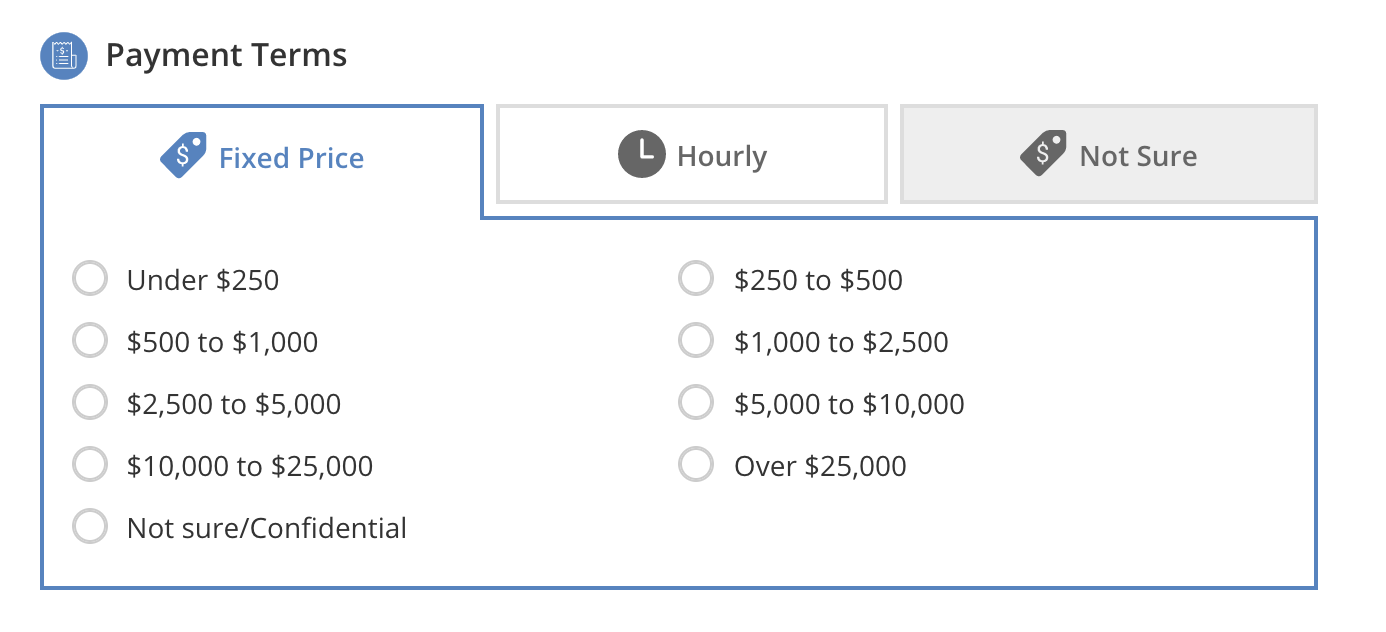Choose the $500 to $1,000 range
The height and width of the screenshot is (632, 1386).
tap(90, 341)
